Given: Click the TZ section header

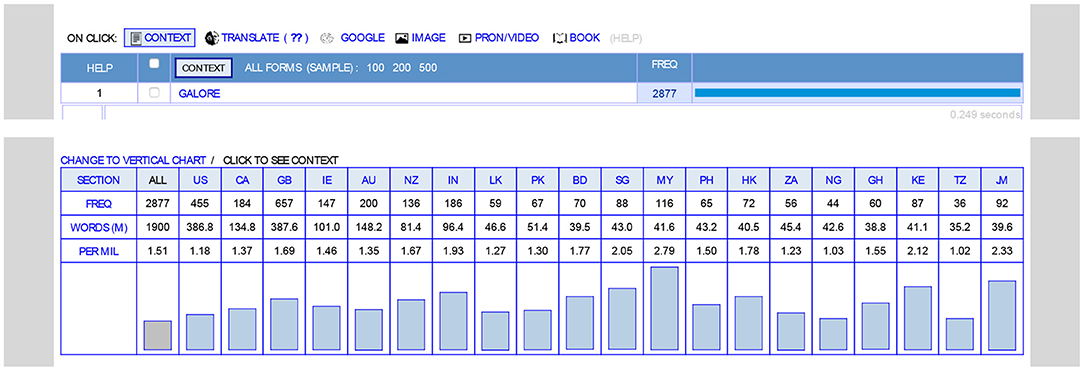Looking at the screenshot, I should click(960, 180).
